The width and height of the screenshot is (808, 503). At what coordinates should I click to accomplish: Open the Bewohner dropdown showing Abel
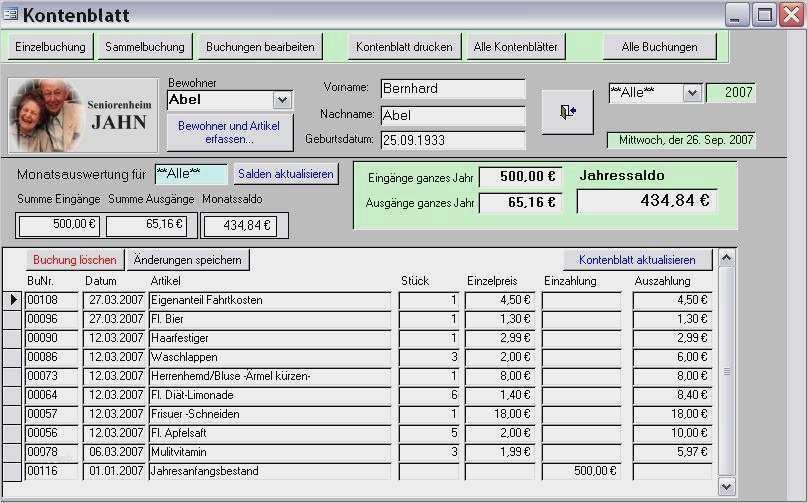[282, 100]
